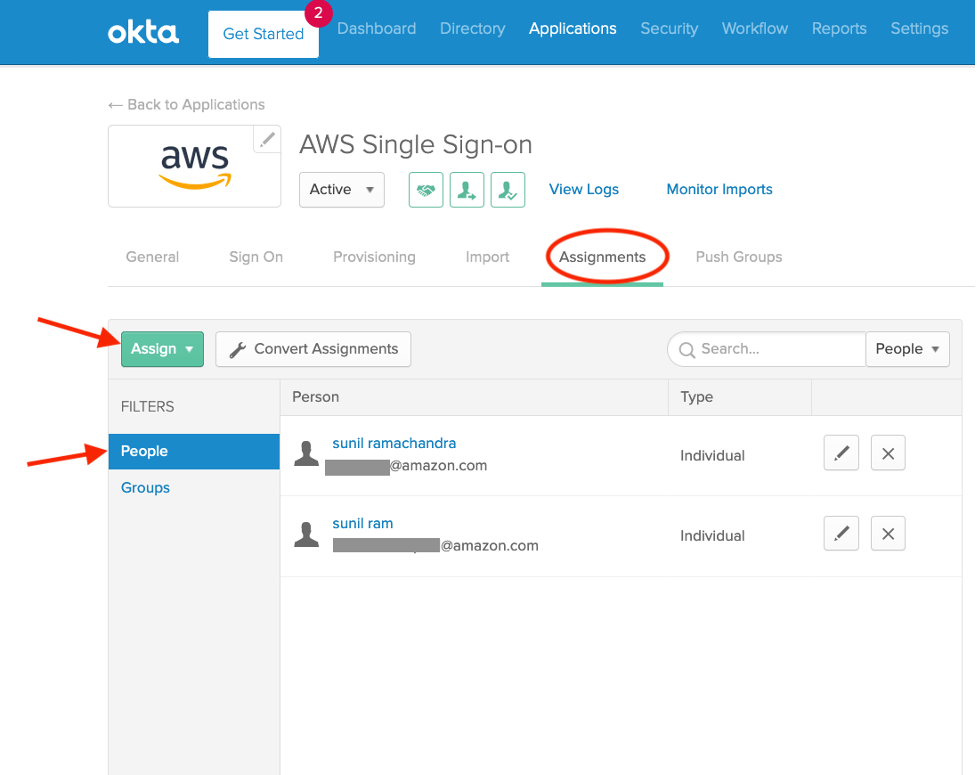Select the assign-user icon with arrow
Viewport: 977px width, 775px height.
click(466, 189)
